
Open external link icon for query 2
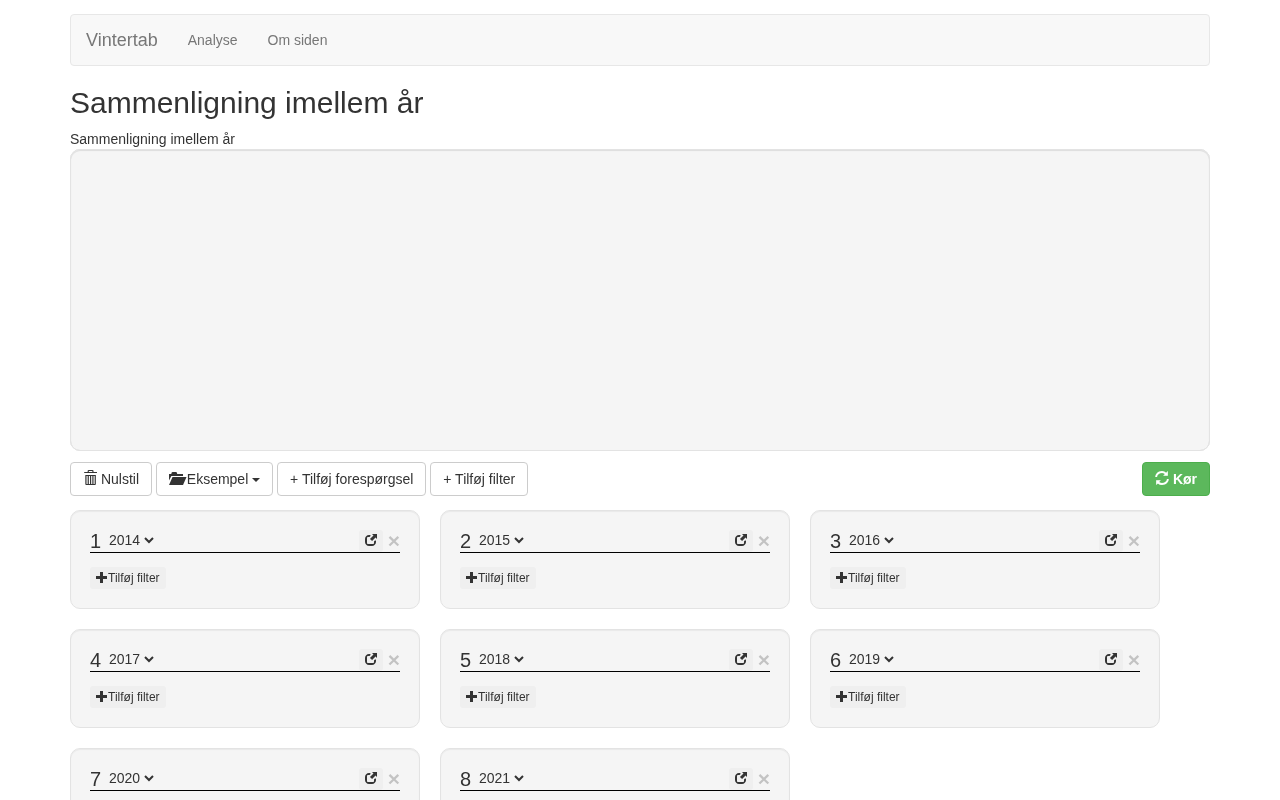pos(741,540)
